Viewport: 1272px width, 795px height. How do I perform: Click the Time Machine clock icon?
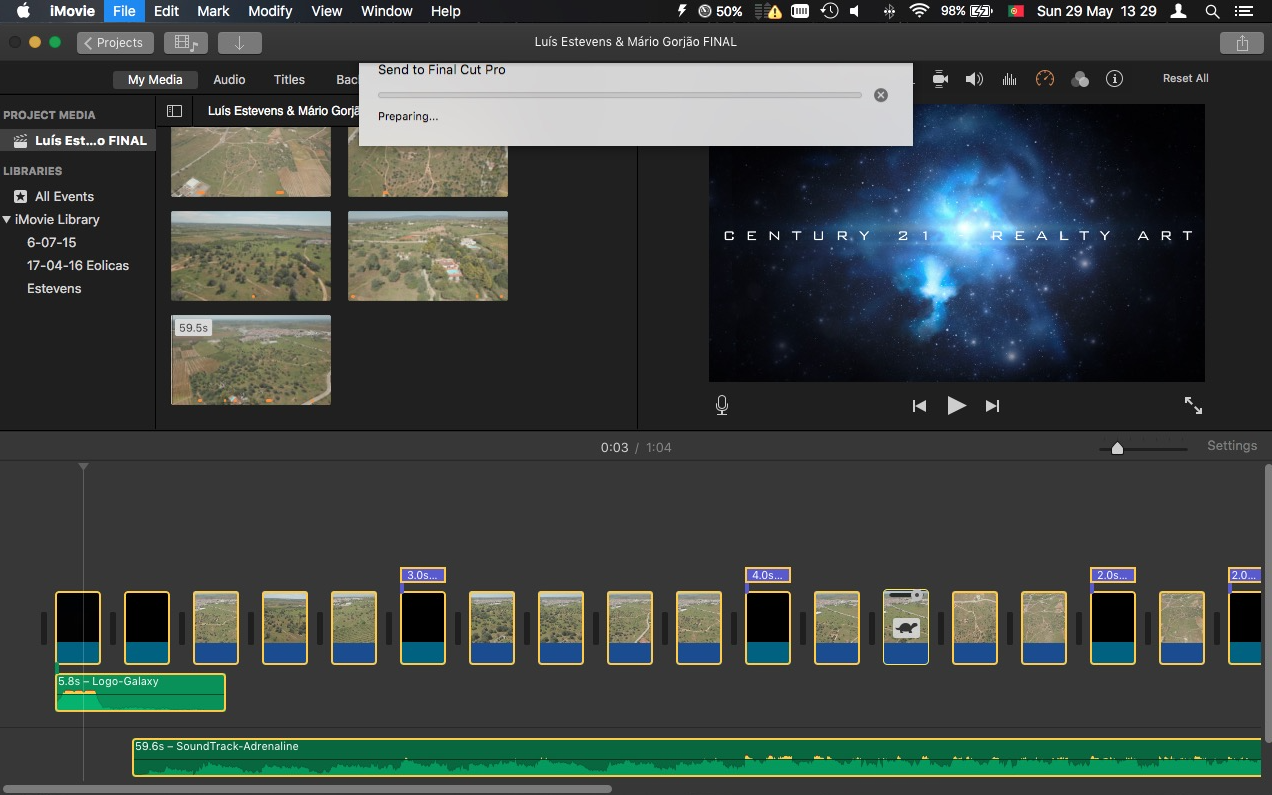(829, 11)
